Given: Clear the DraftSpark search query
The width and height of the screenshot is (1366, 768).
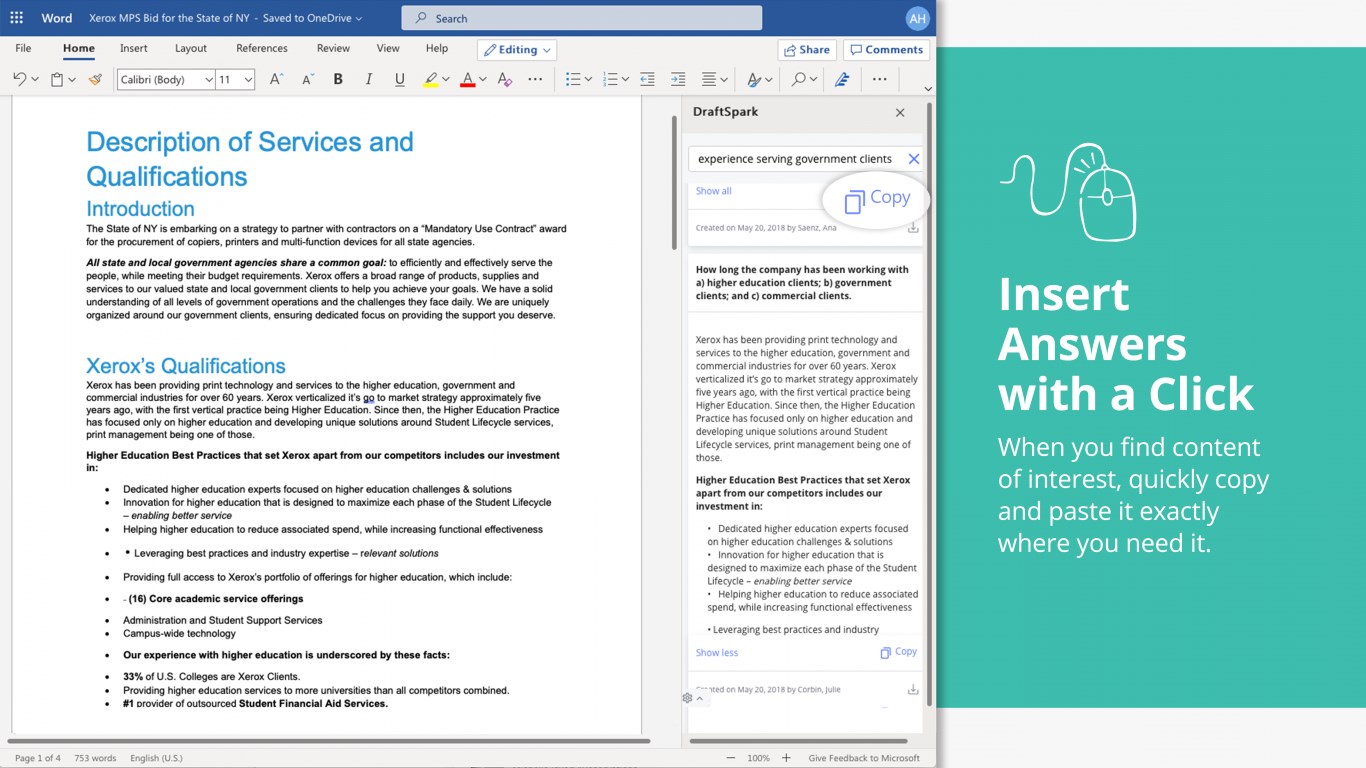Looking at the screenshot, I should 913,159.
